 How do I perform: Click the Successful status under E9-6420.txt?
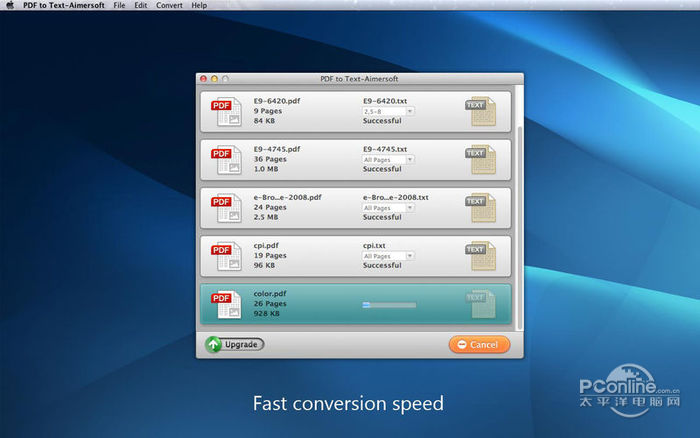pyautogui.click(x=382, y=121)
